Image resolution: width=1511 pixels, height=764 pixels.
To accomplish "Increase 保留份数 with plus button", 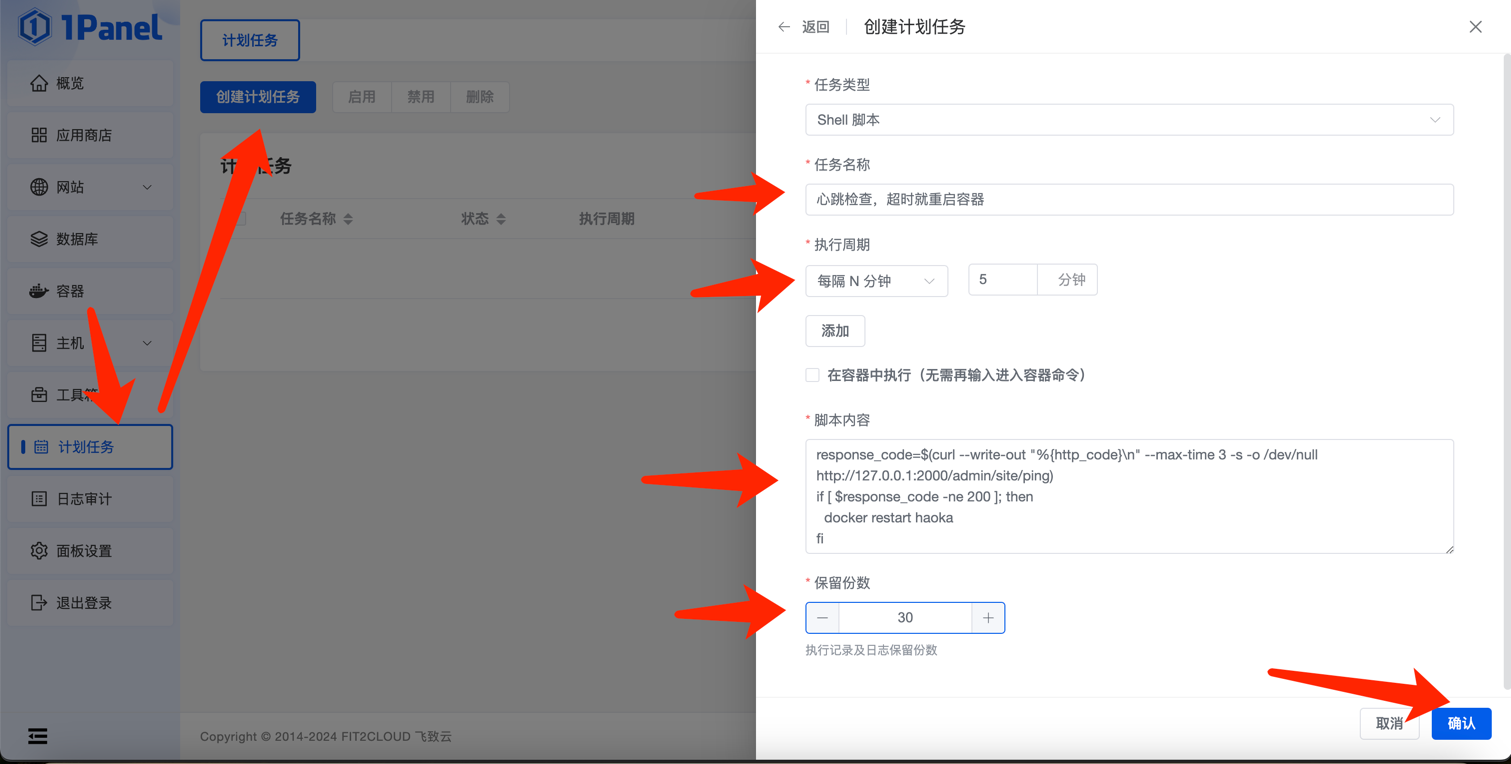I will pos(988,618).
